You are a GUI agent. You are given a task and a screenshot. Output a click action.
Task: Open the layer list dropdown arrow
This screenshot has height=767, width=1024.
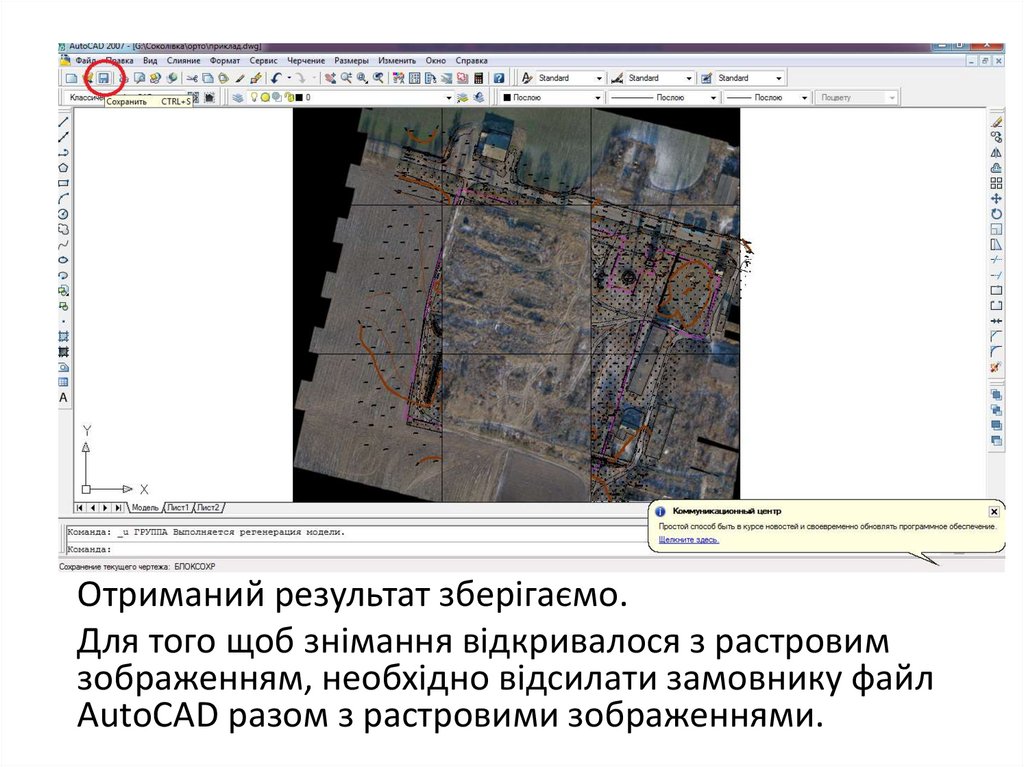[x=448, y=98]
